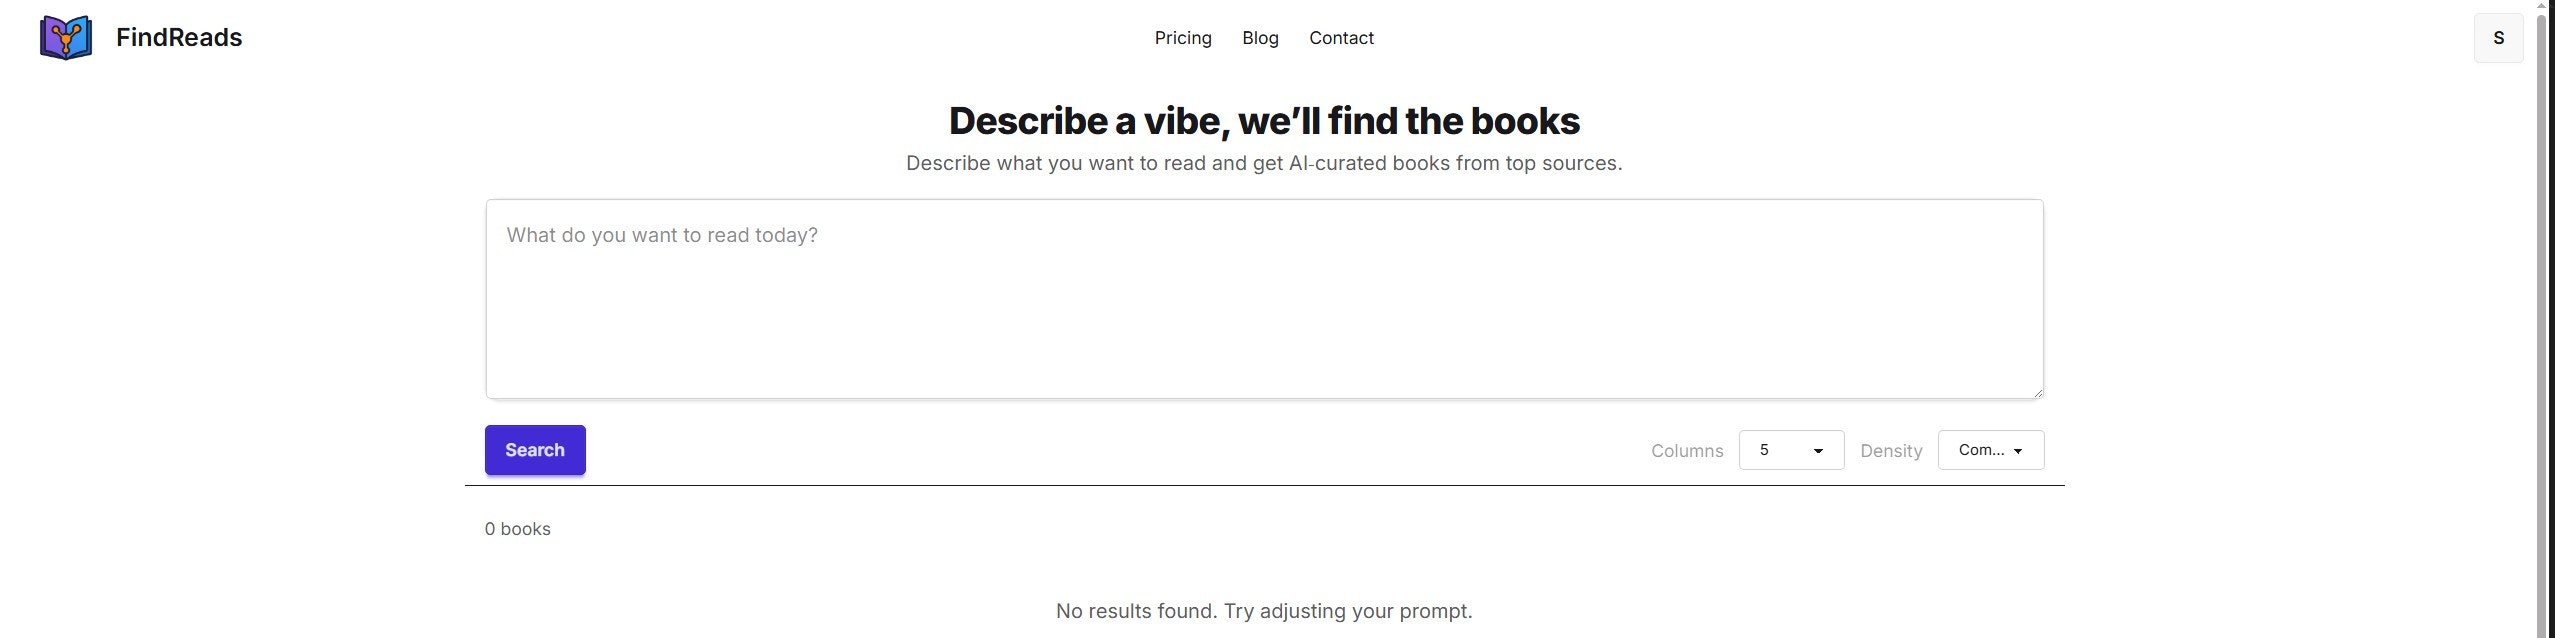The height and width of the screenshot is (638, 2555).
Task: Click the 'Describe a vibe' main heading
Action: [x=1264, y=121]
